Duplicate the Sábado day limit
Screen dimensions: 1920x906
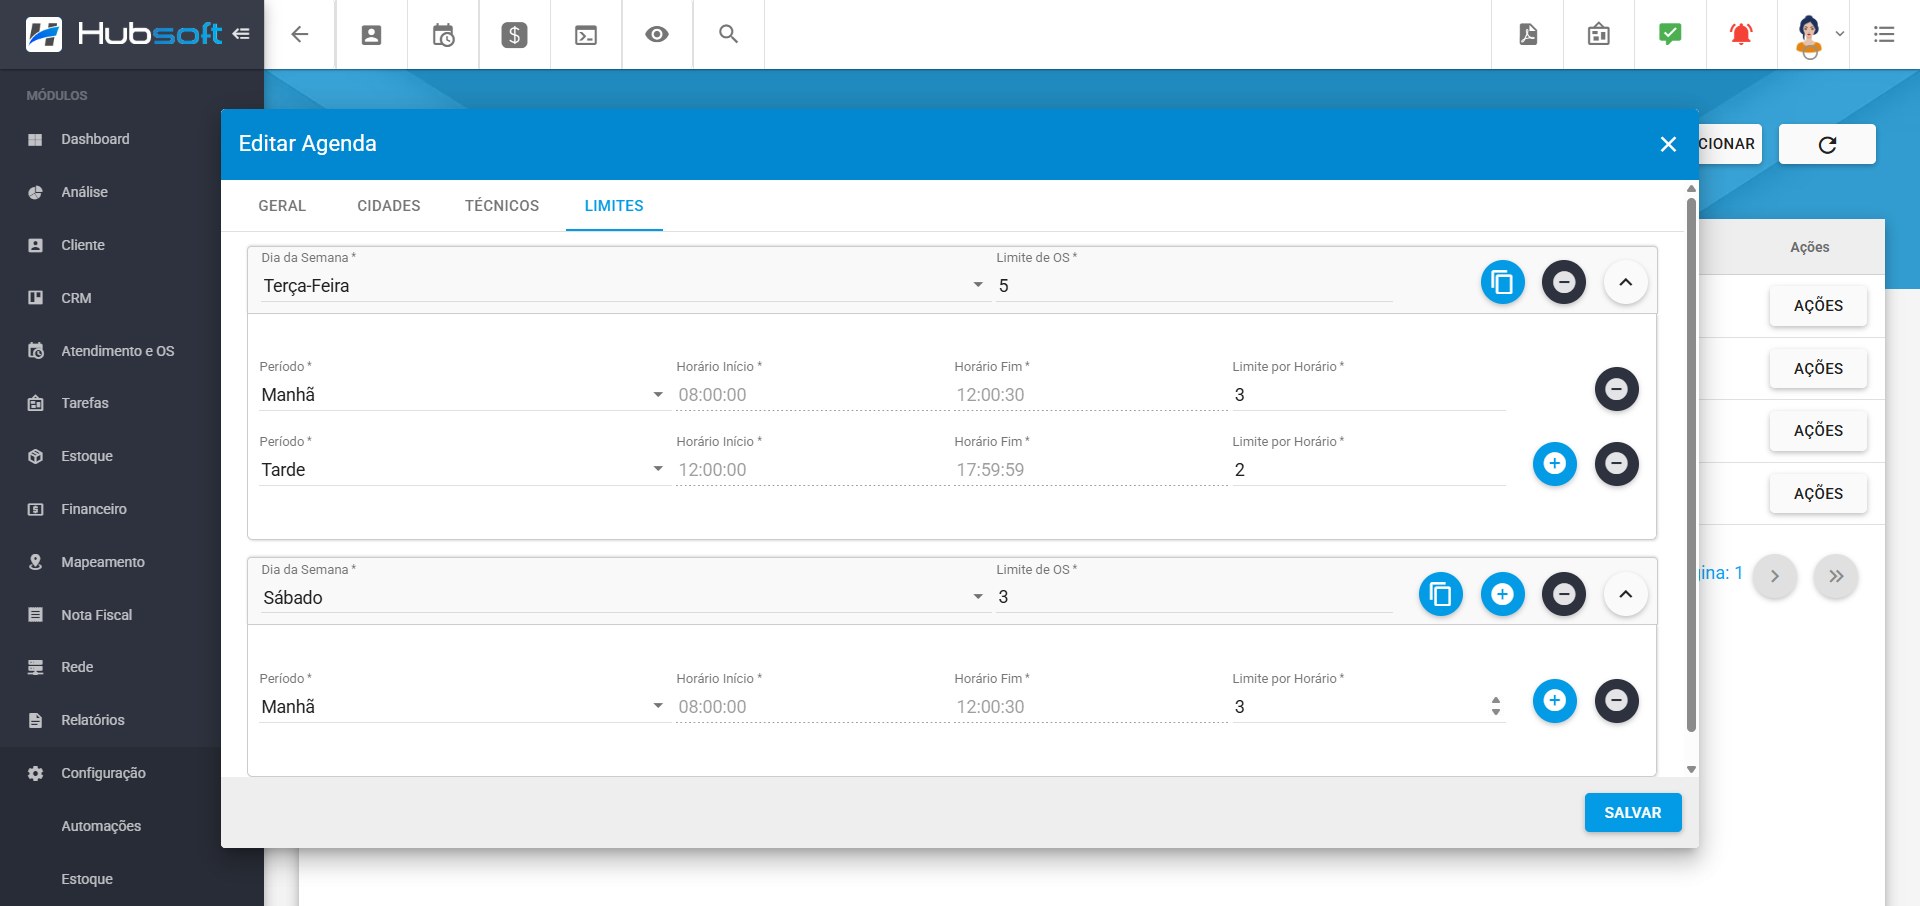[1440, 594]
